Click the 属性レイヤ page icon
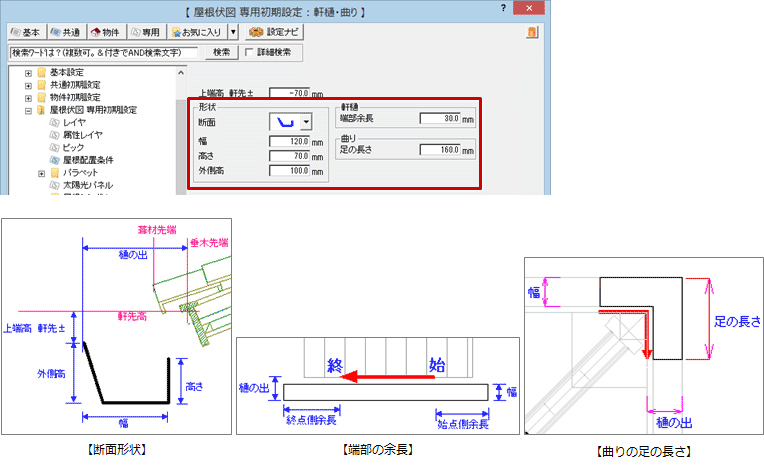This screenshot has width=764, height=467. click(x=55, y=135)
